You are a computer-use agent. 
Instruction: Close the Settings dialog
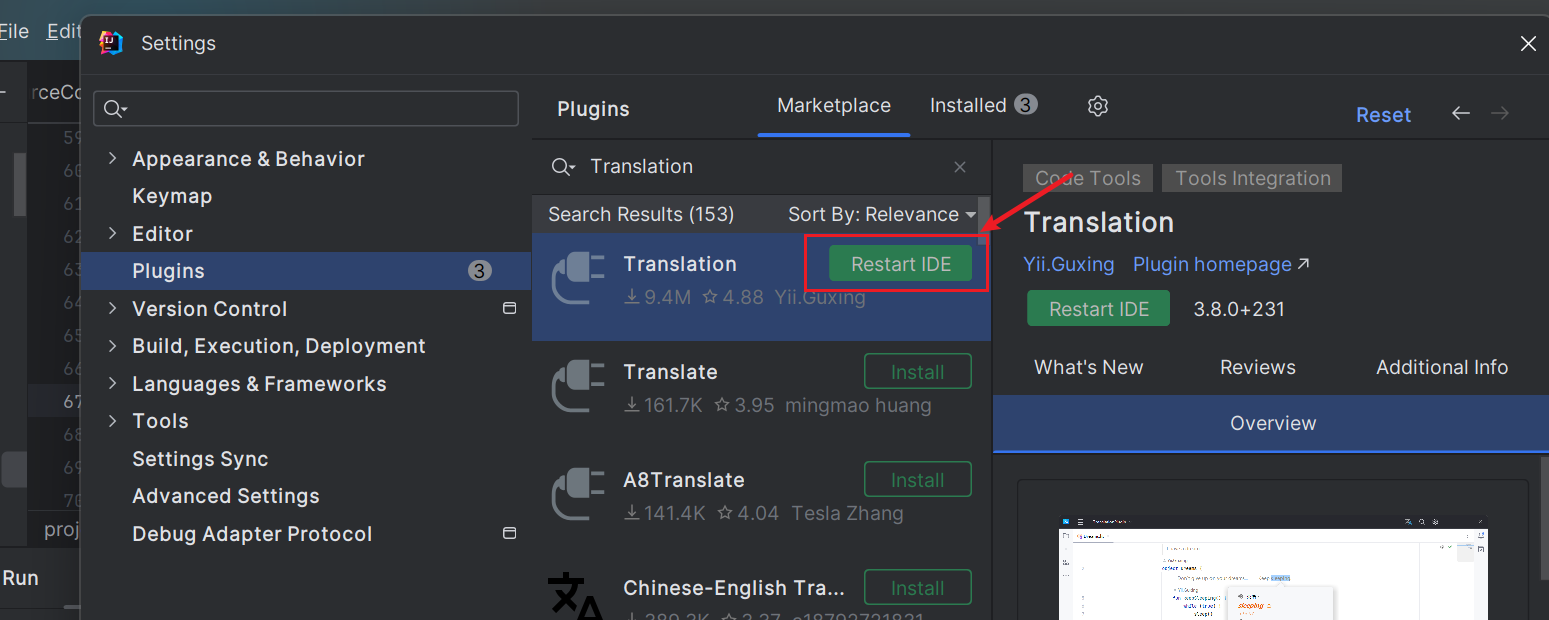(x=1528, y=44)
